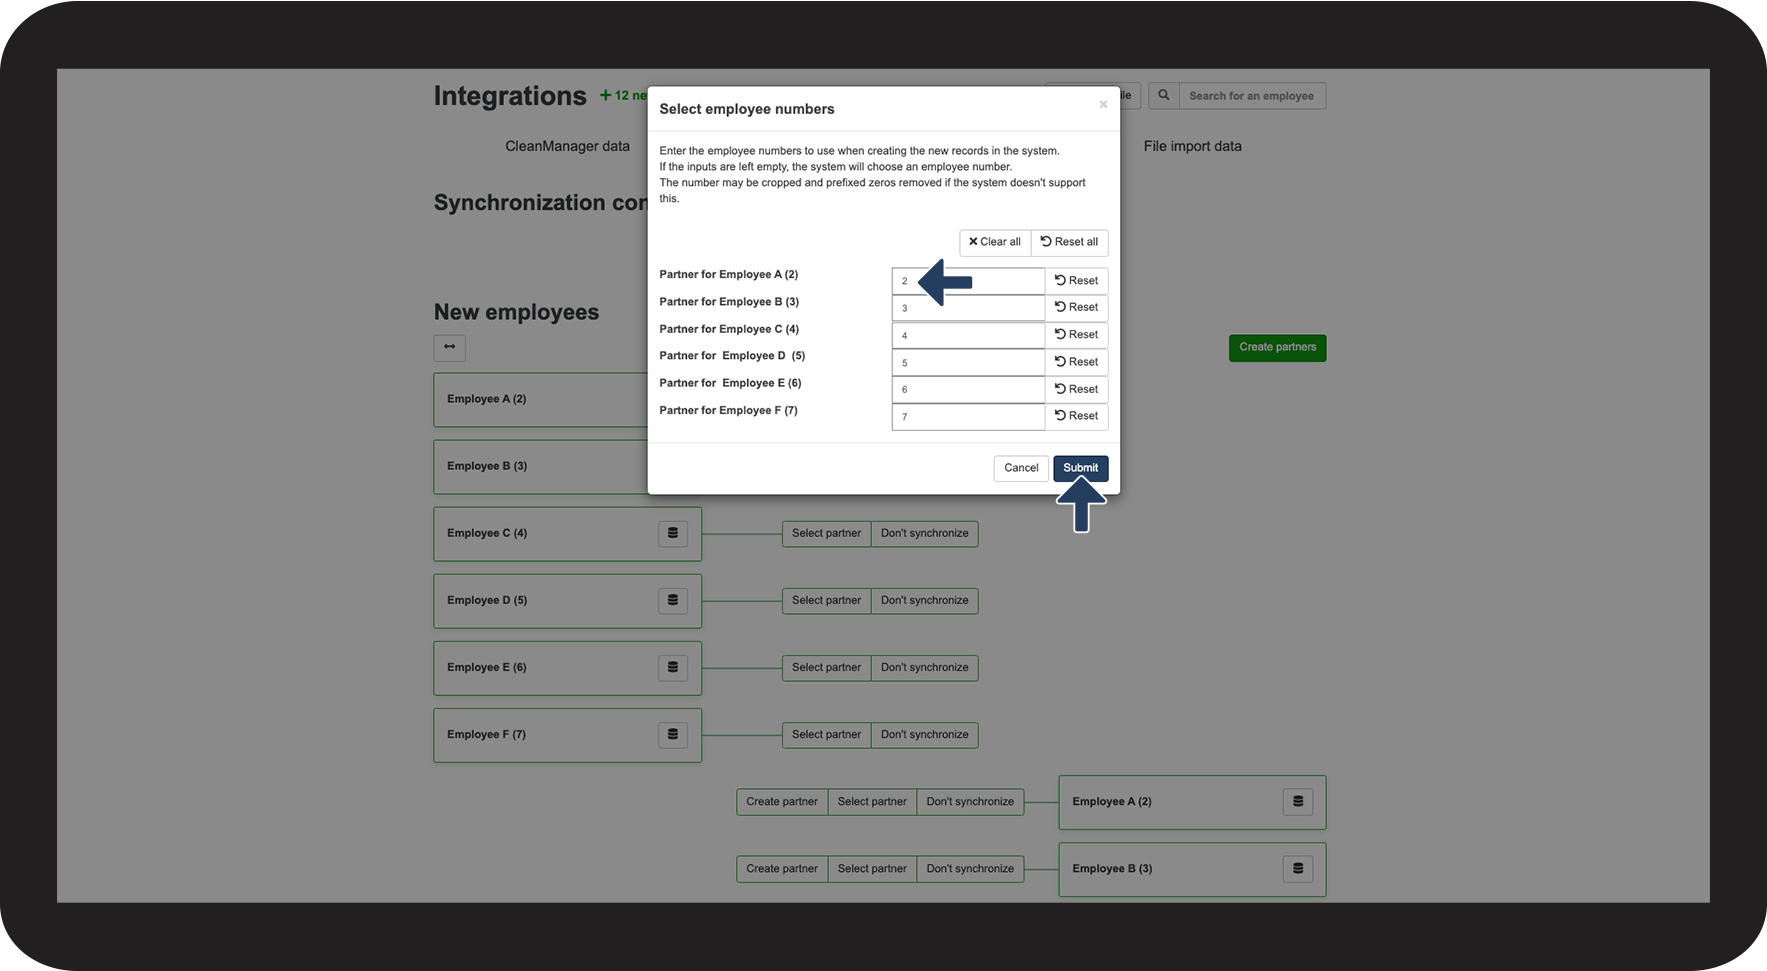Click the Integrations page title
This screenshot has height=971, width=1767.
pyautogui.click(x=510, y=96)
